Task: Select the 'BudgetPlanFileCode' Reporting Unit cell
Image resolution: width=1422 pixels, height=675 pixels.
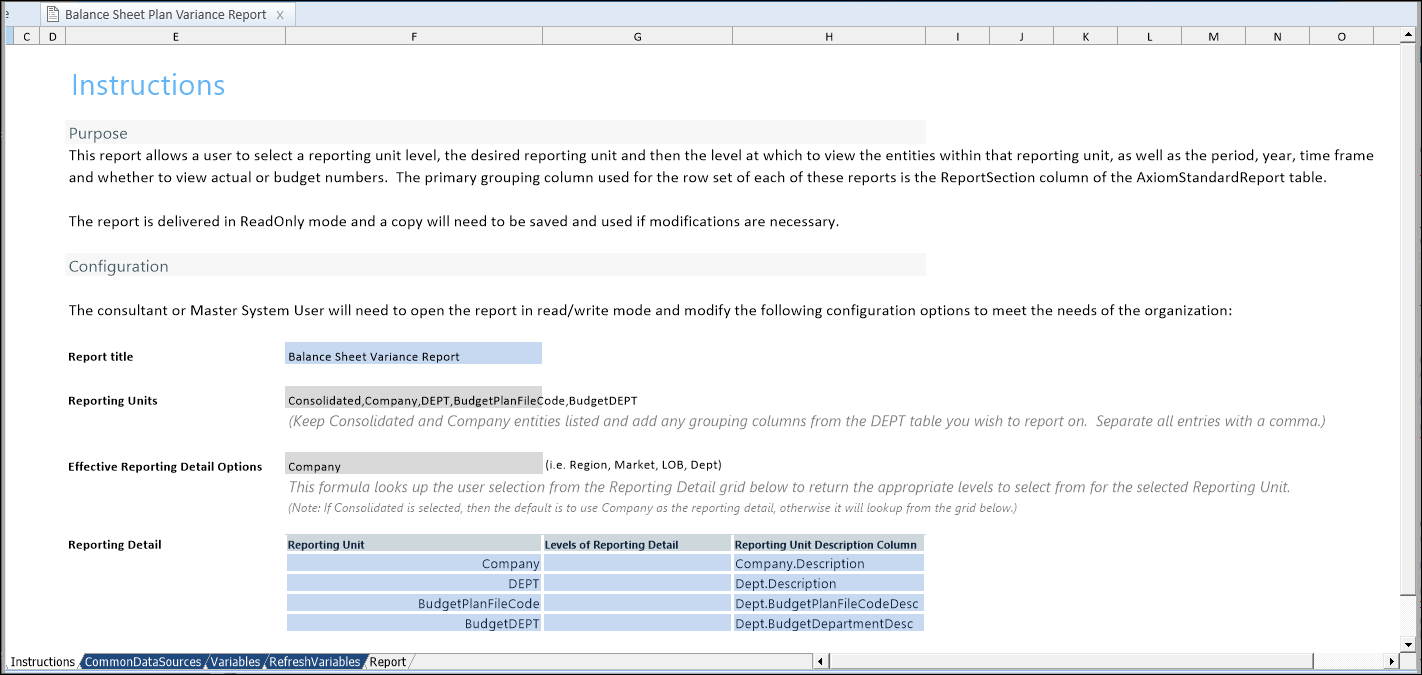Action: [x=414, y=604]
